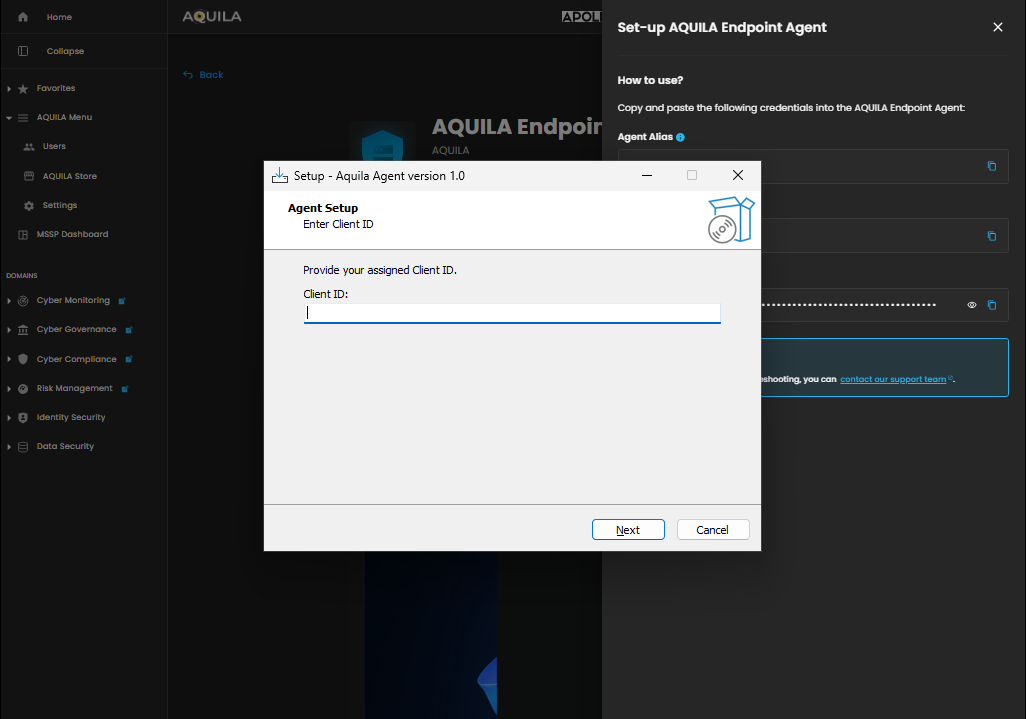Expand the Data Security domain

[9, 447]
